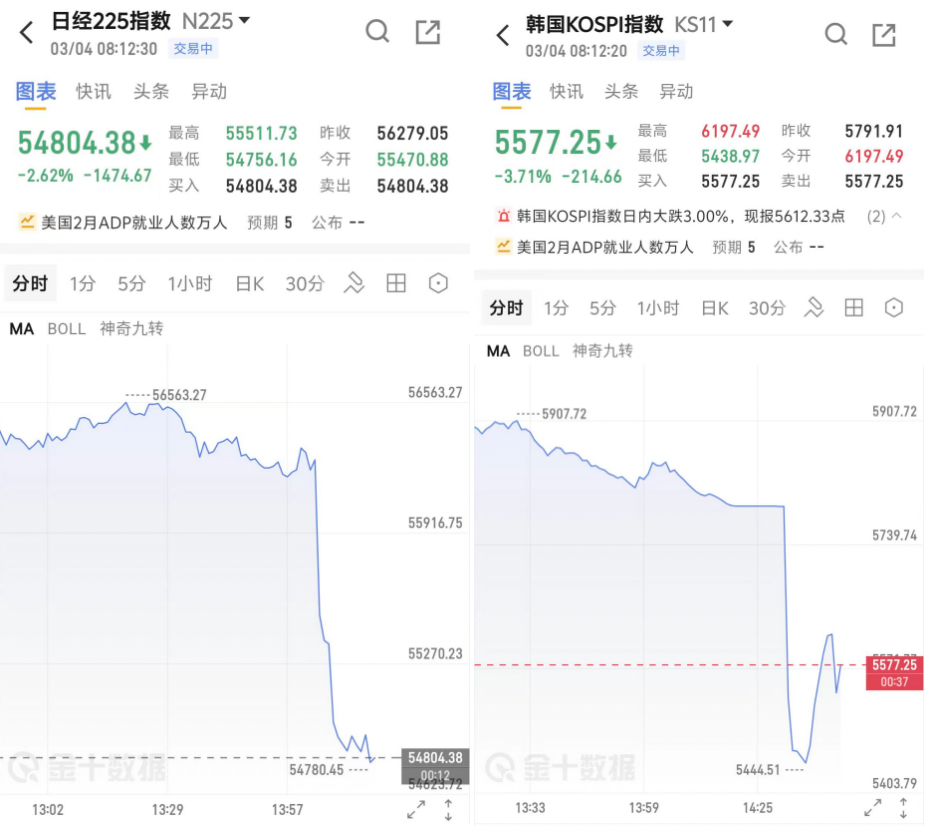Collapse the KOSPI alert list chevron
This screenshot has width=940, height=838.
(896, 216)
